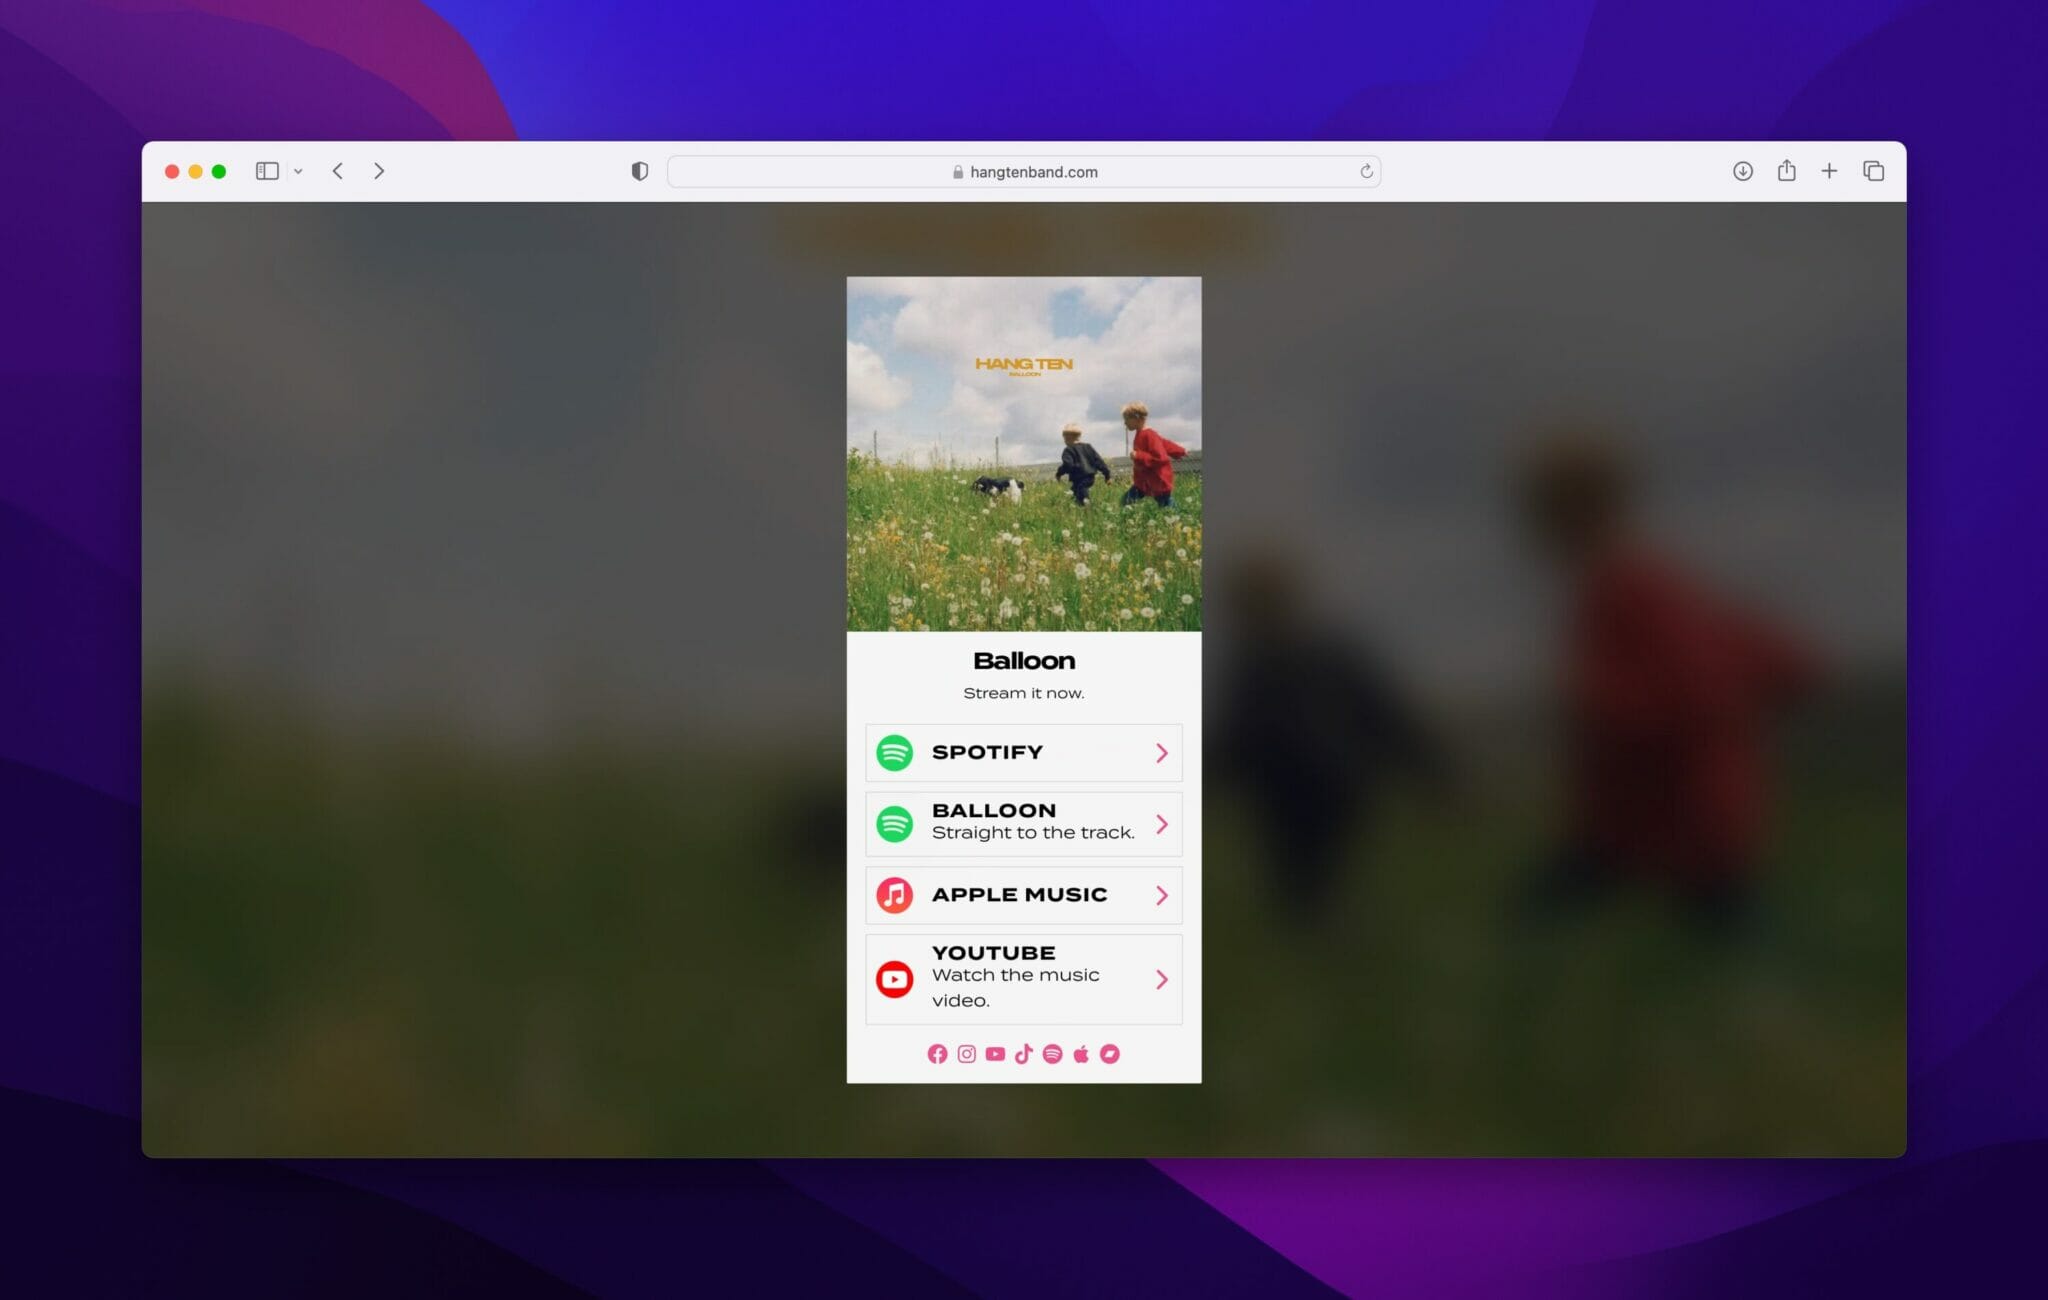Reload the page with refresh icon
This screenshot has height=1300, width=2048.
(x=1366, y=171)
